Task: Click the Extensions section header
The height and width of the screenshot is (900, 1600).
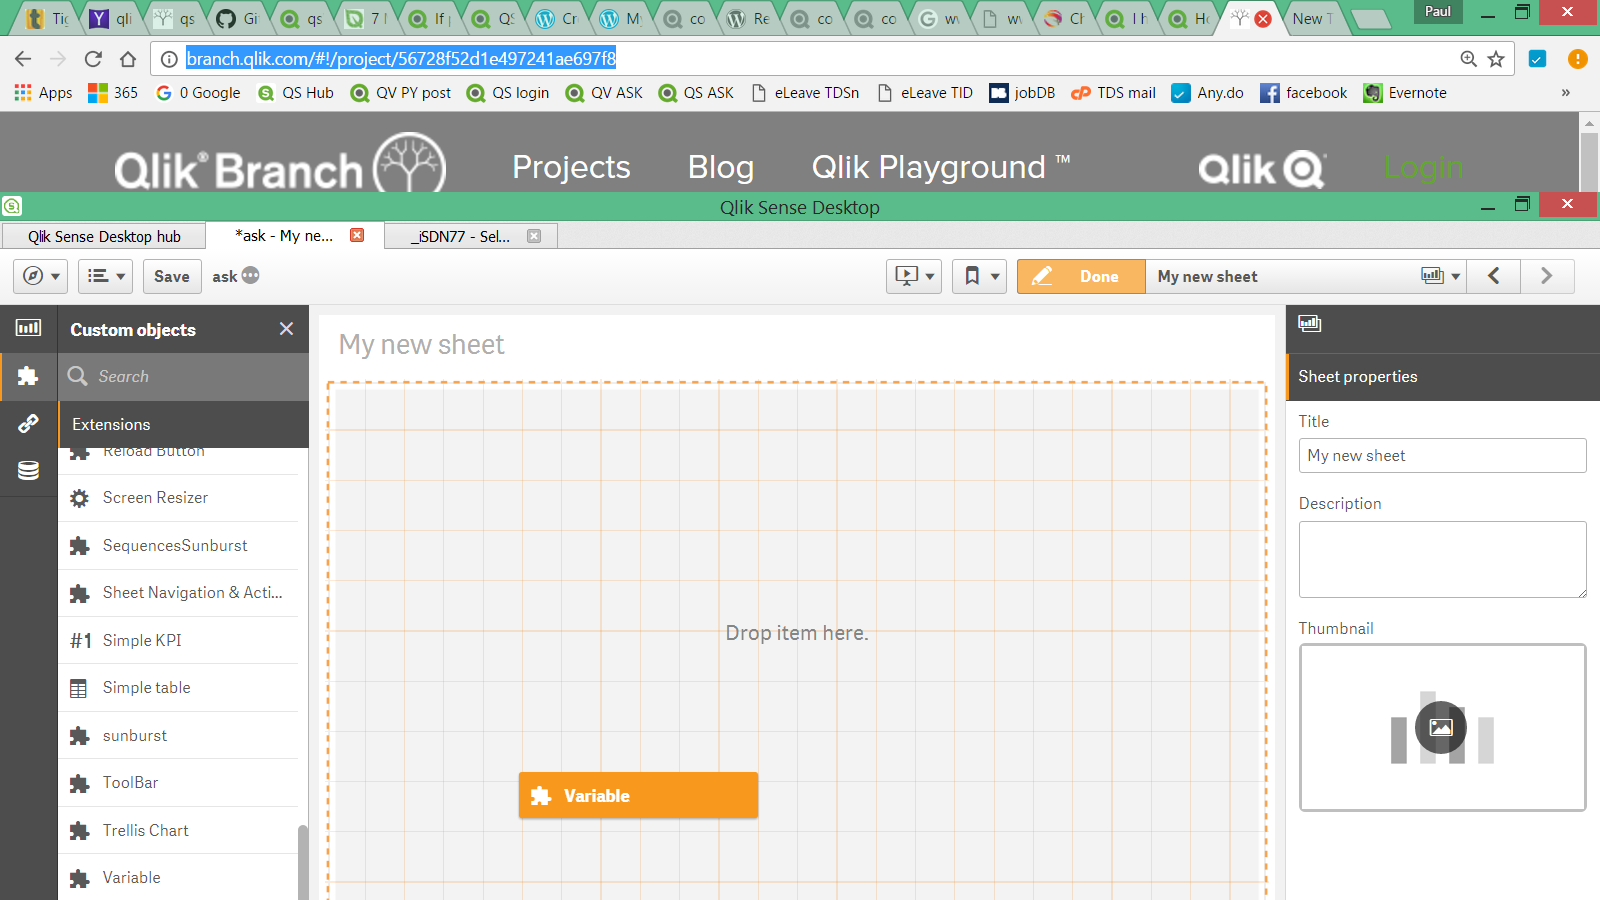Action: pyautogui.click(x=183, y=424)
